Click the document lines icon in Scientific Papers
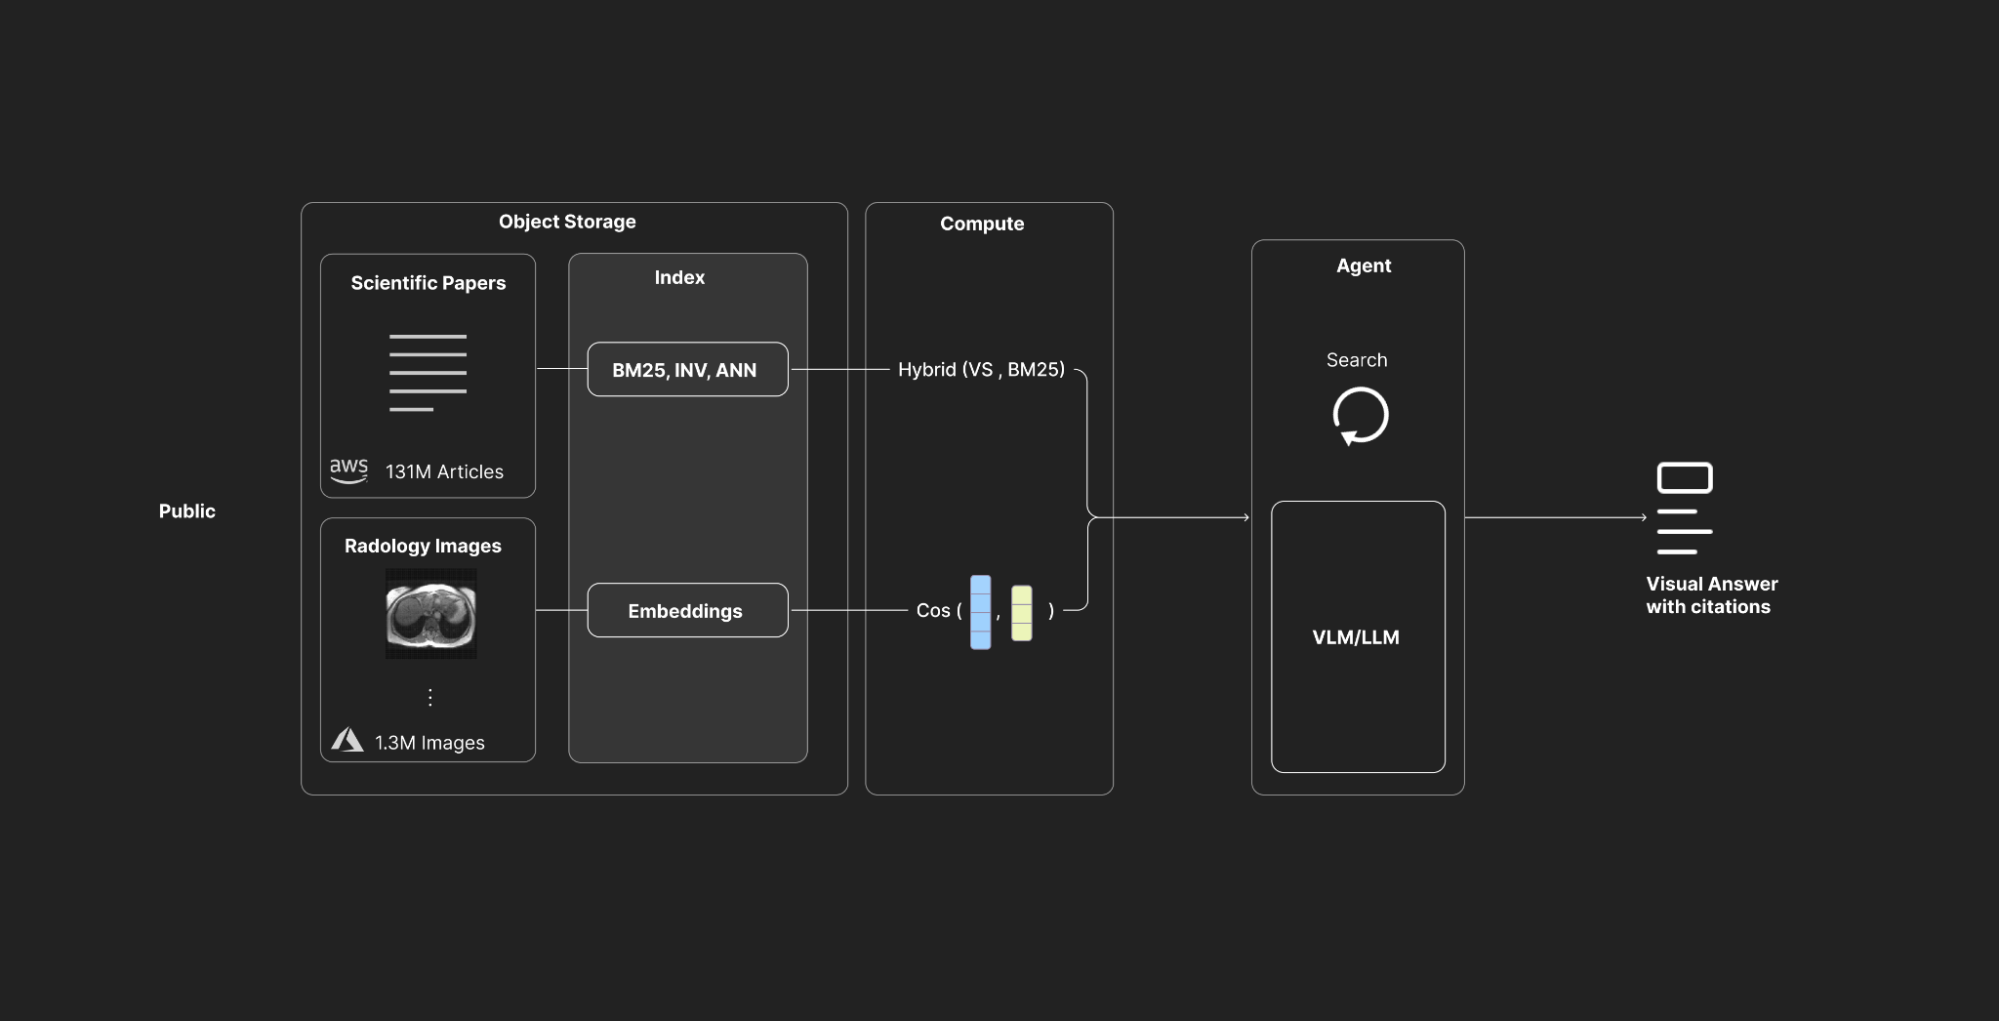Viewport: 1999px width, 1021px height. [x=428, y=373]
